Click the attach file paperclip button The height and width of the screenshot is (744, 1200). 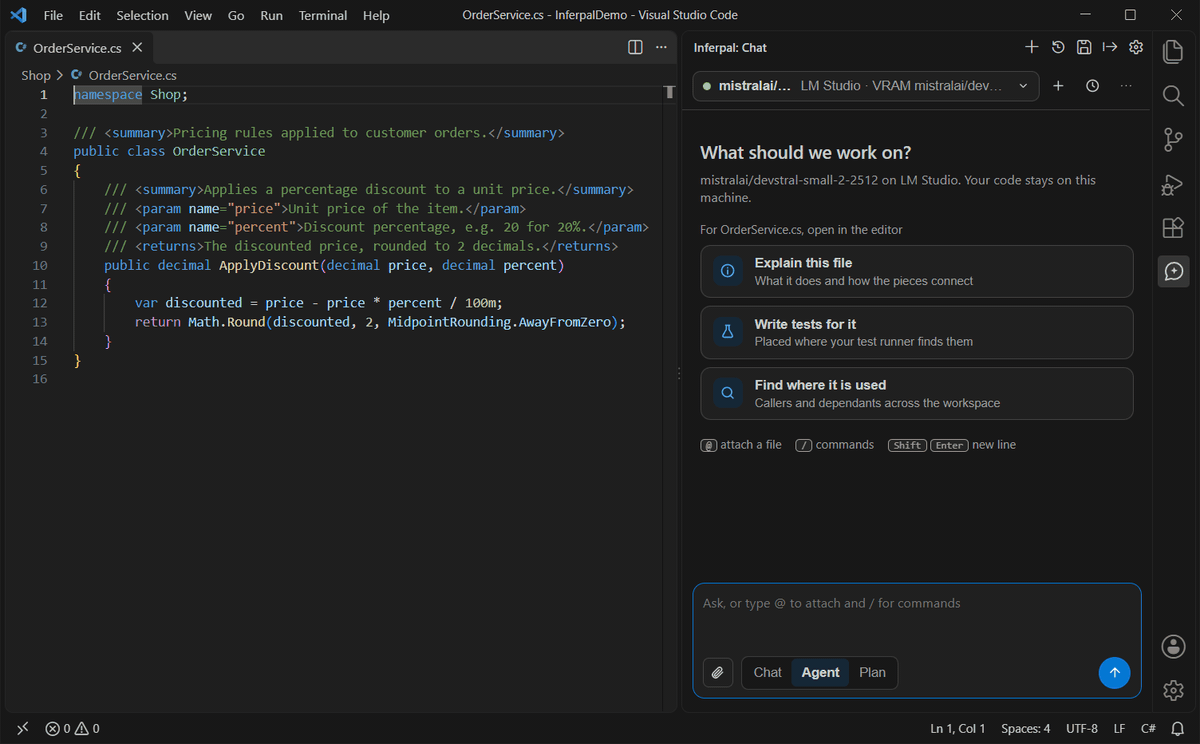click(x=717, y=673)
